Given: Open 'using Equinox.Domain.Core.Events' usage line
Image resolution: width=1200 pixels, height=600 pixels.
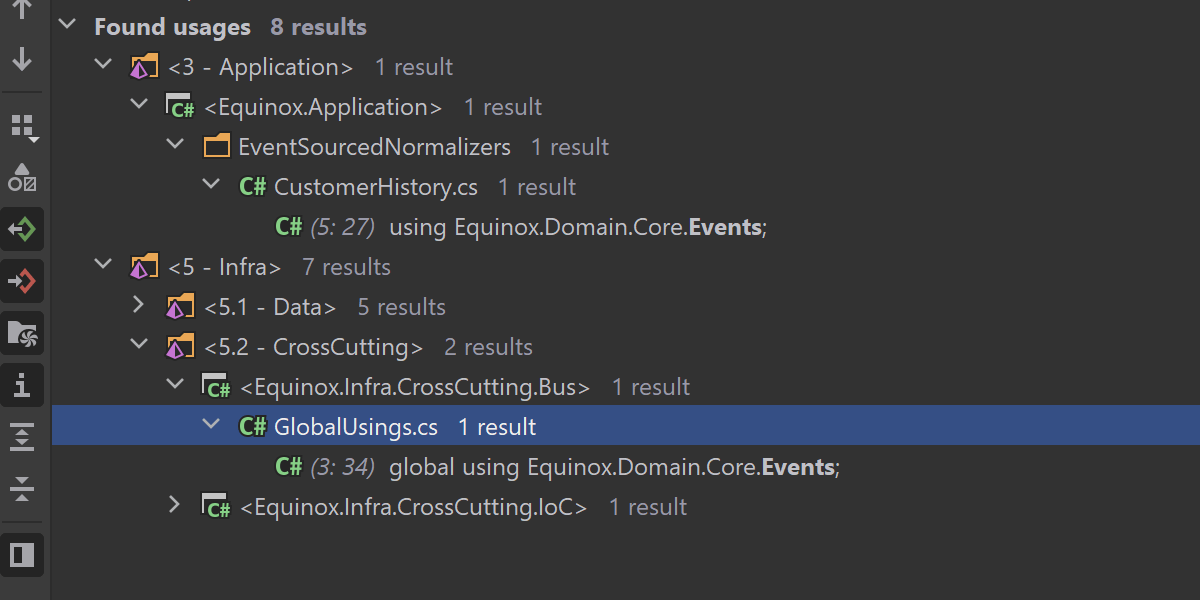Looking at the screenshot, I should (x=577, y=227).
